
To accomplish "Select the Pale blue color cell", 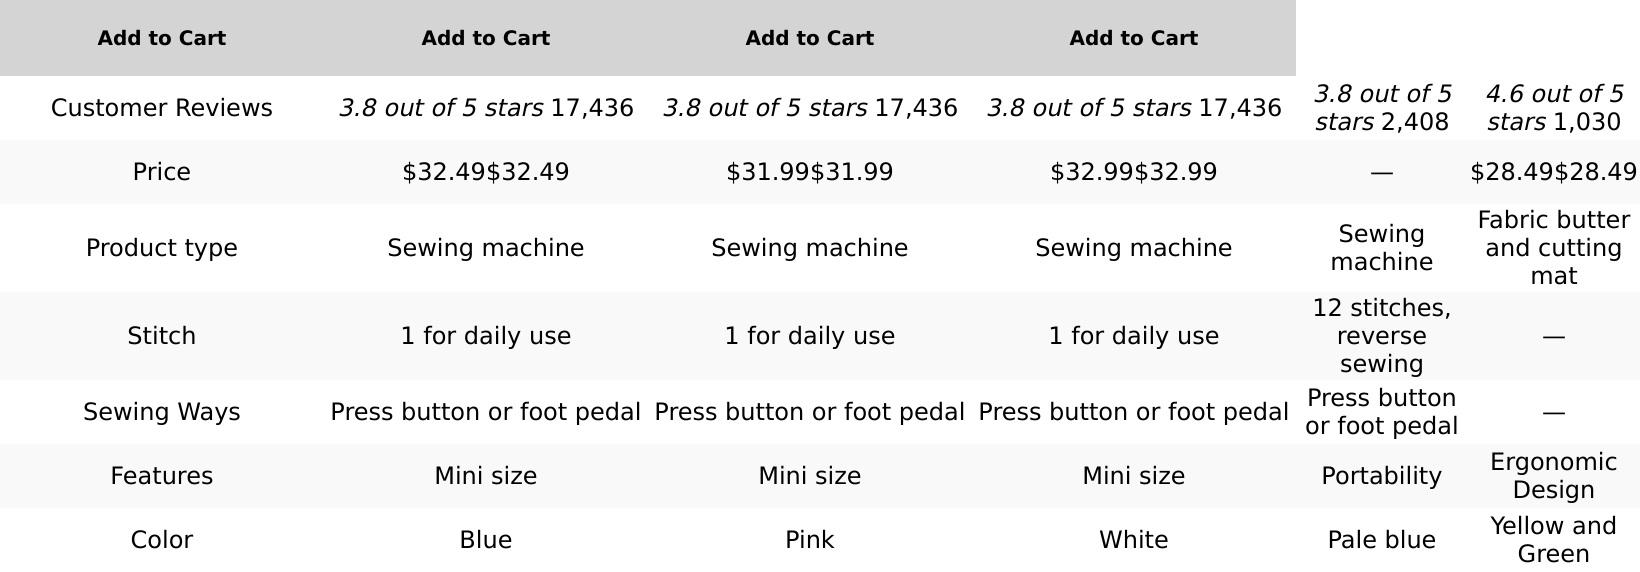I will click(1381, 540).
